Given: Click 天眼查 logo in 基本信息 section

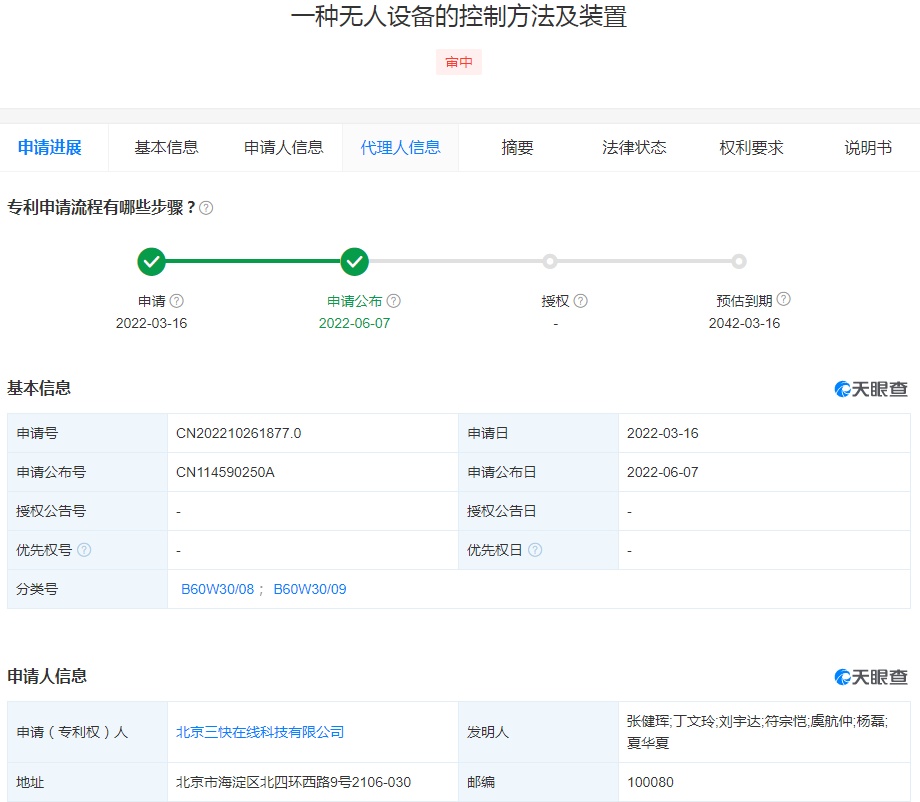Looking at the screenshot, I should [x=871, y=389].
